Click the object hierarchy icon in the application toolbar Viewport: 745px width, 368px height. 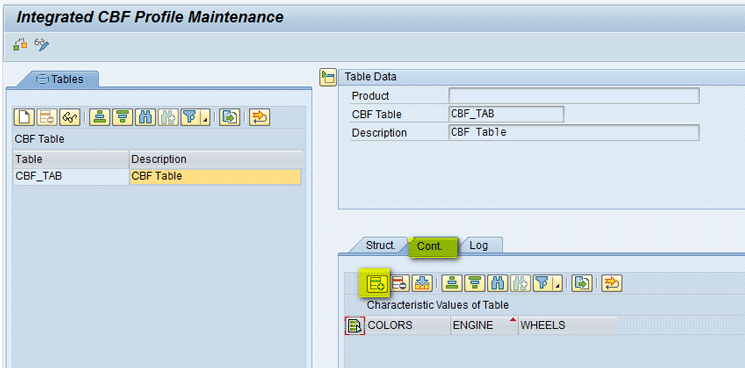[x=20, y=45]
